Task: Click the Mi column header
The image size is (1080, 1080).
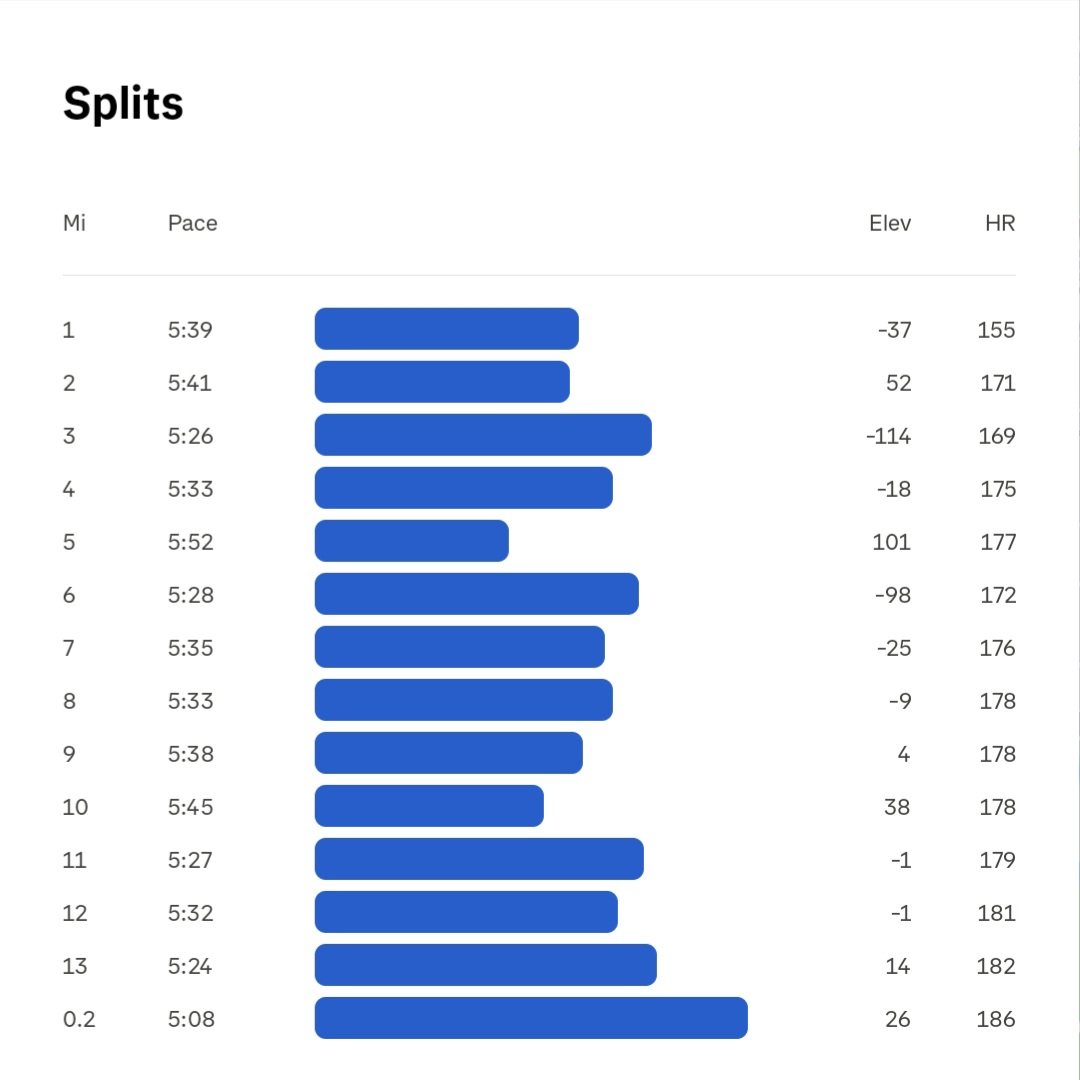Action: (74, 223)
